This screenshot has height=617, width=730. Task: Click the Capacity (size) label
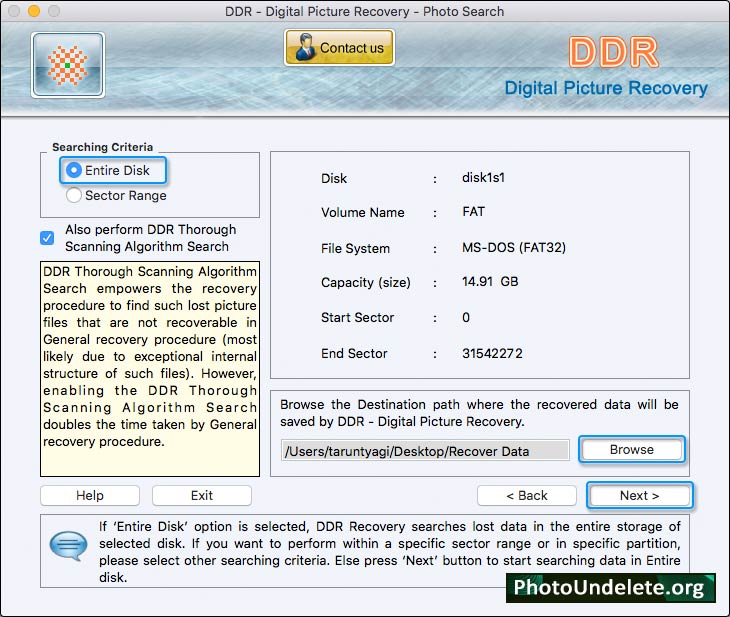[366, 283]
